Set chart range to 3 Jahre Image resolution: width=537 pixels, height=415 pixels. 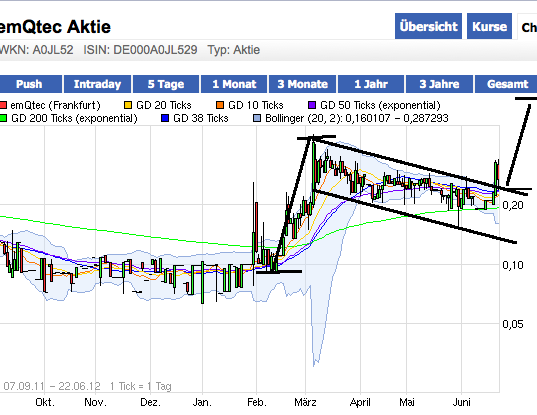439,84
